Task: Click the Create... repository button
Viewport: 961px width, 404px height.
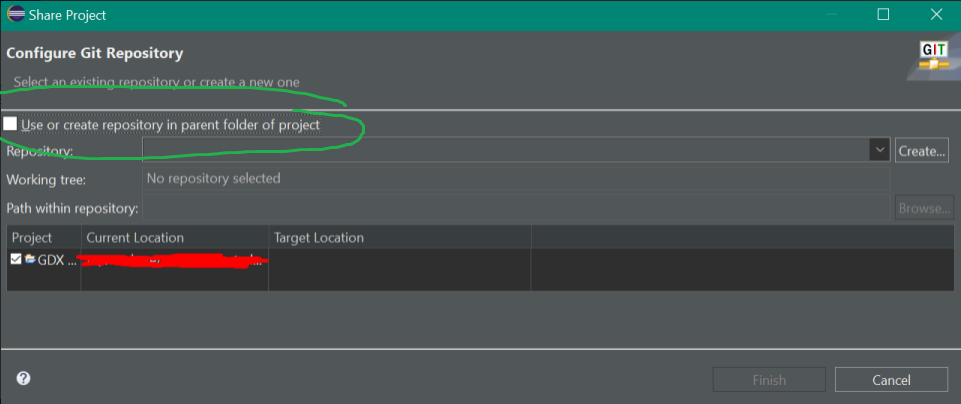Action: [x=922, y=150]
